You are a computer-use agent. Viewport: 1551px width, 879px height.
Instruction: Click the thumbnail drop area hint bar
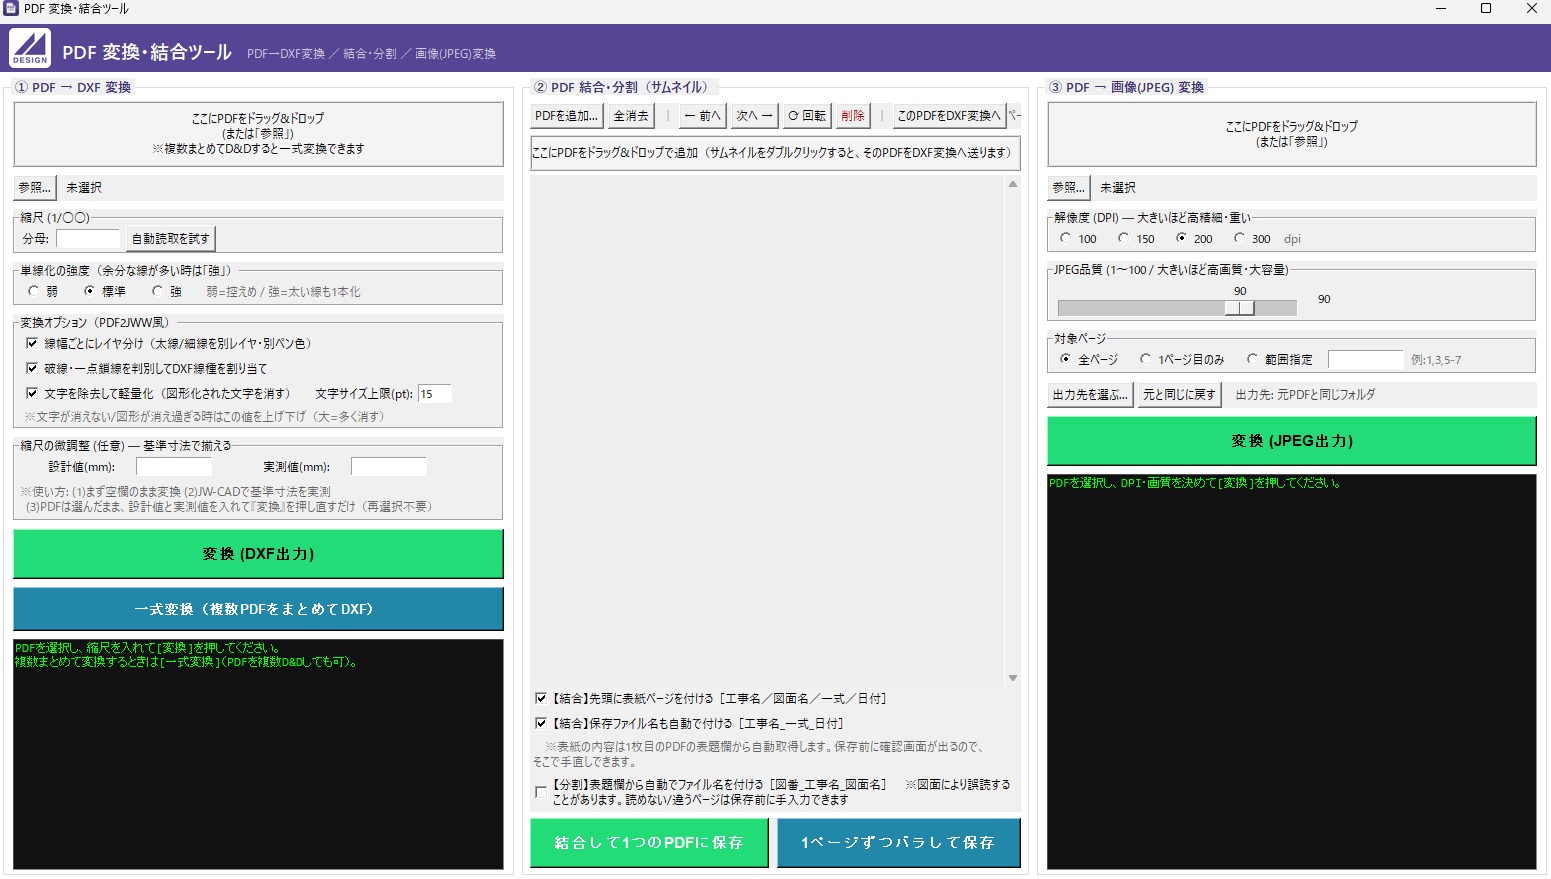tap(775, 153)
